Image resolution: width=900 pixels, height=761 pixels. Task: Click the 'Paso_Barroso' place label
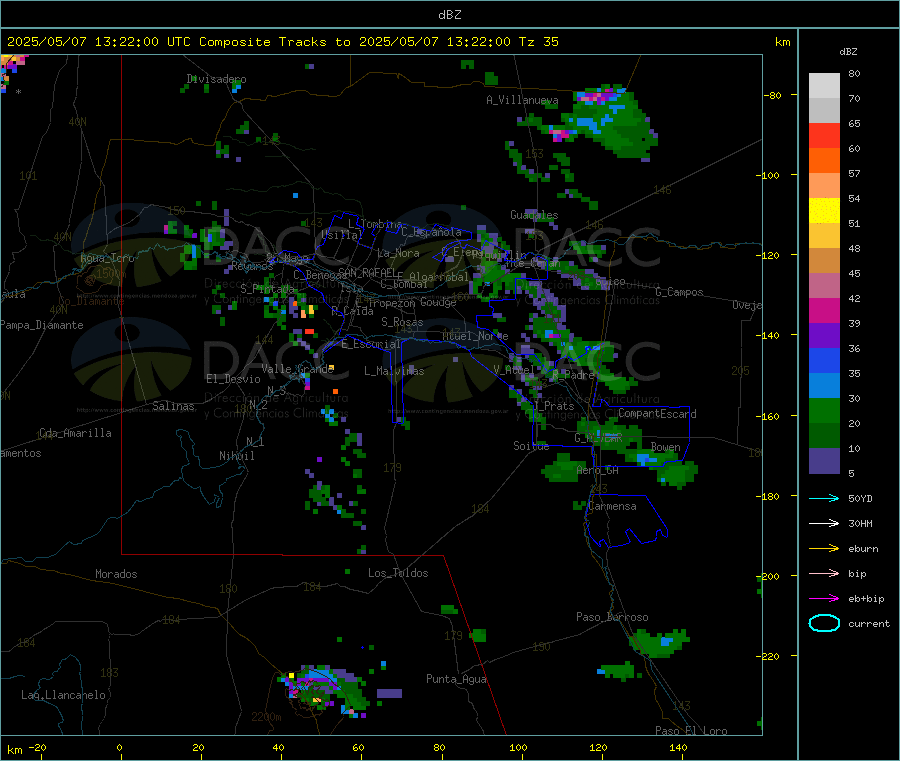pyautogui.click(x=612, y=617)
